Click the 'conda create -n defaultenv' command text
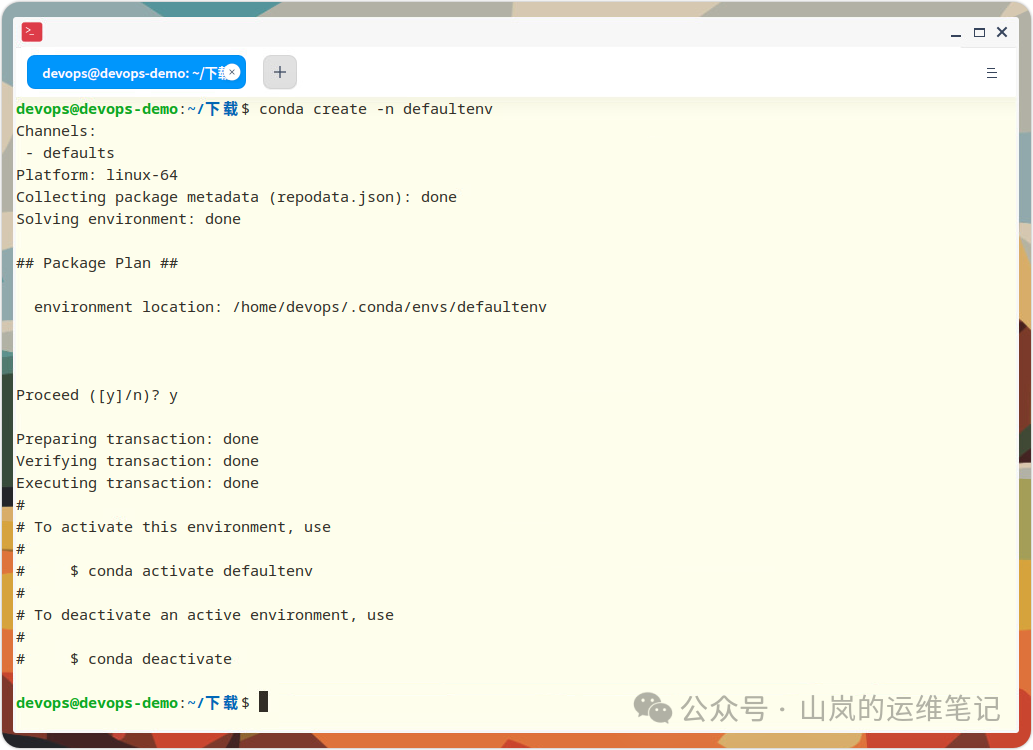Screen dimensions: 1033x750 click(376, 109)
